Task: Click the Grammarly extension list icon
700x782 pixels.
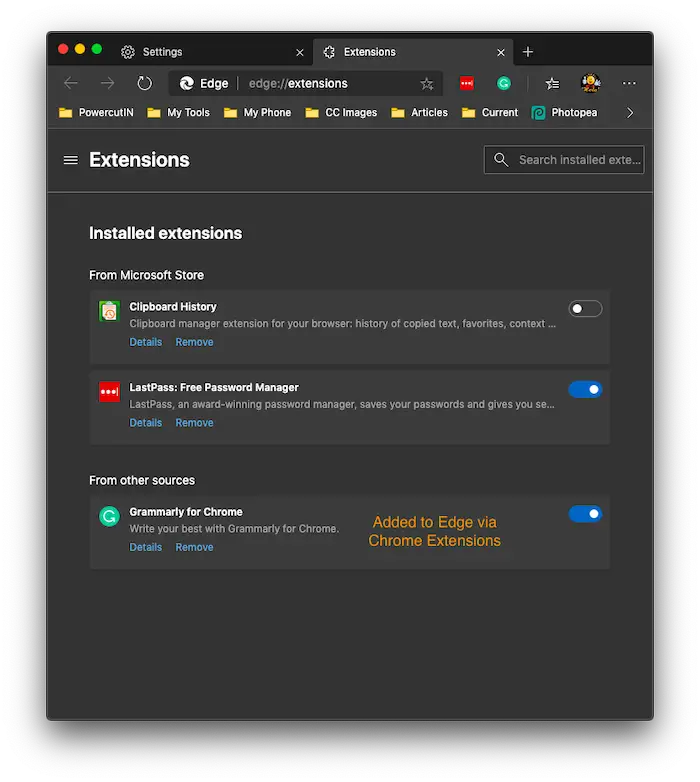Action: (109, 516)
